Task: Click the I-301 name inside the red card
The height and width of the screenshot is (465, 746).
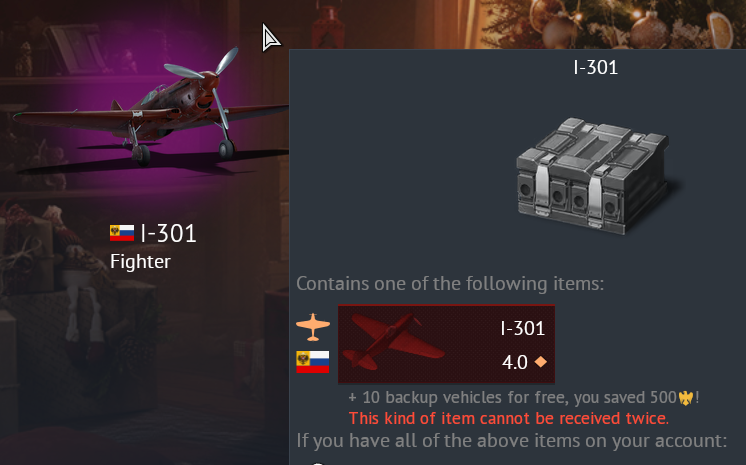Action: coord(522,328)
